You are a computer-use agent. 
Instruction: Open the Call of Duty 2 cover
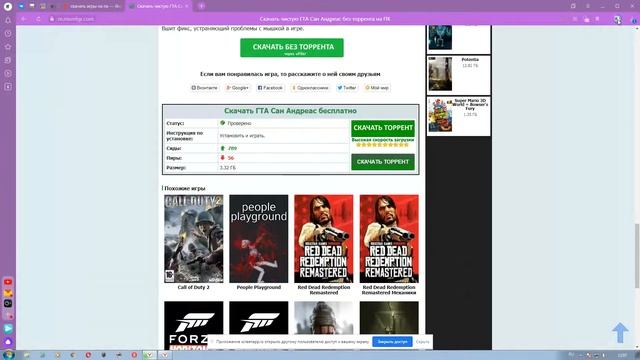coord(193,239)
